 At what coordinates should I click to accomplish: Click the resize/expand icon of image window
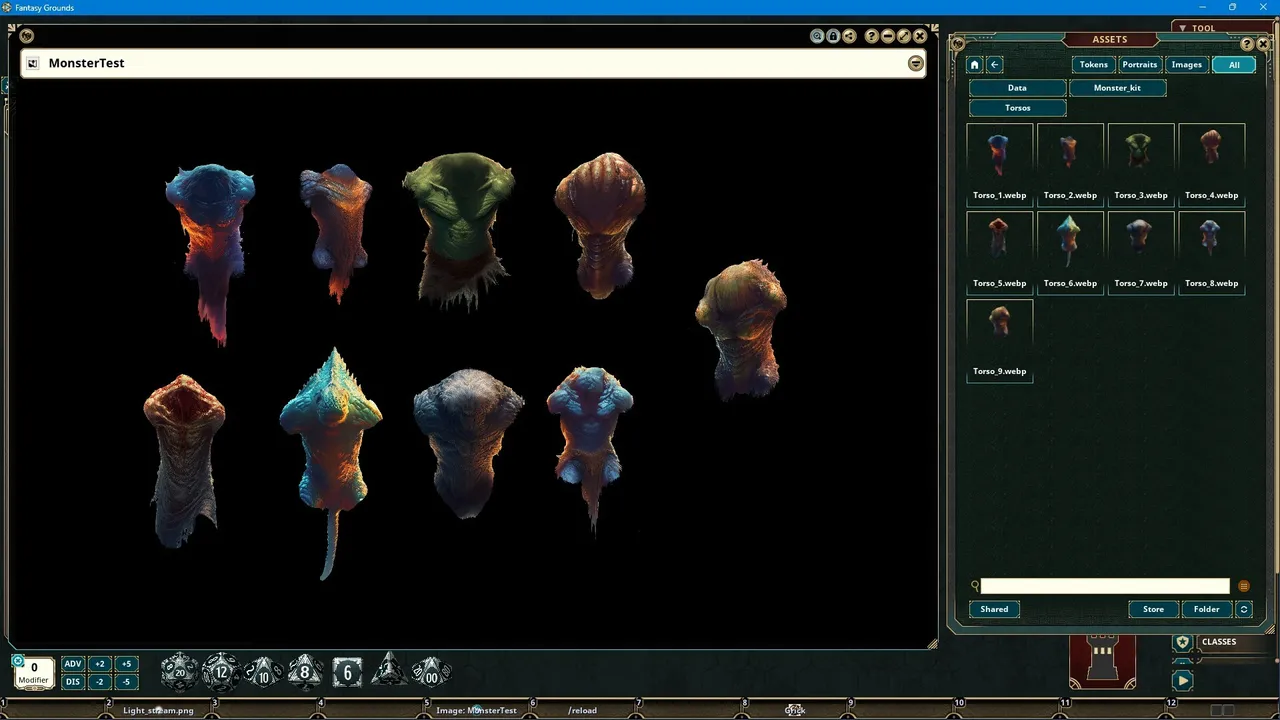click(x=904, y=36)
